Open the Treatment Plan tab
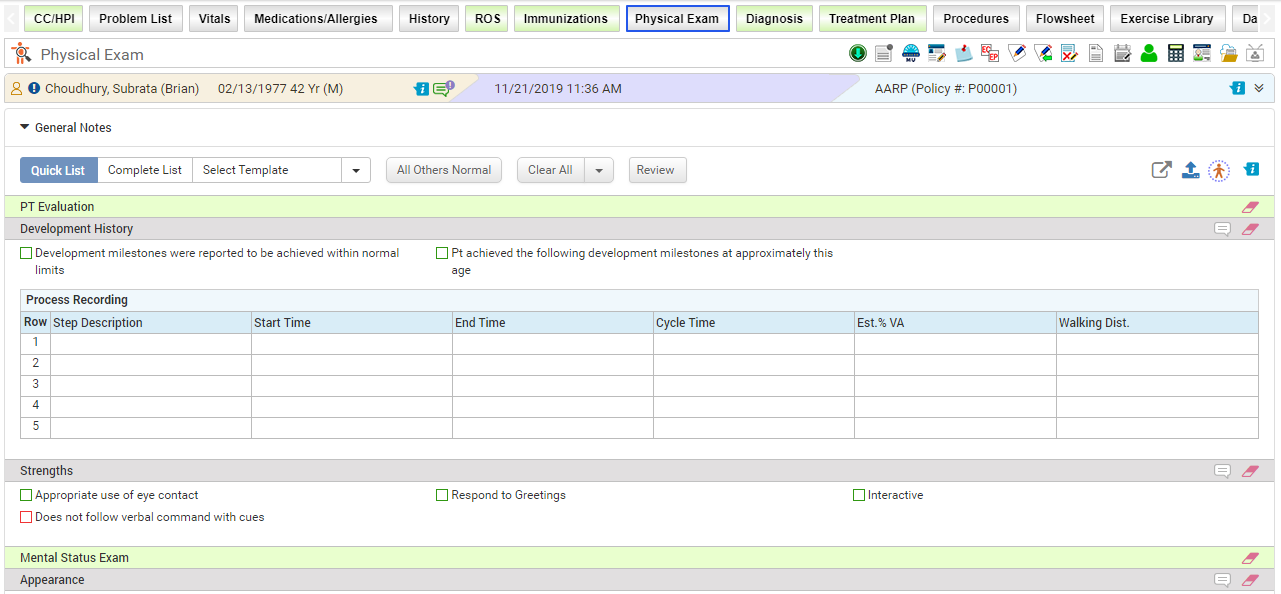 point(872,18)
